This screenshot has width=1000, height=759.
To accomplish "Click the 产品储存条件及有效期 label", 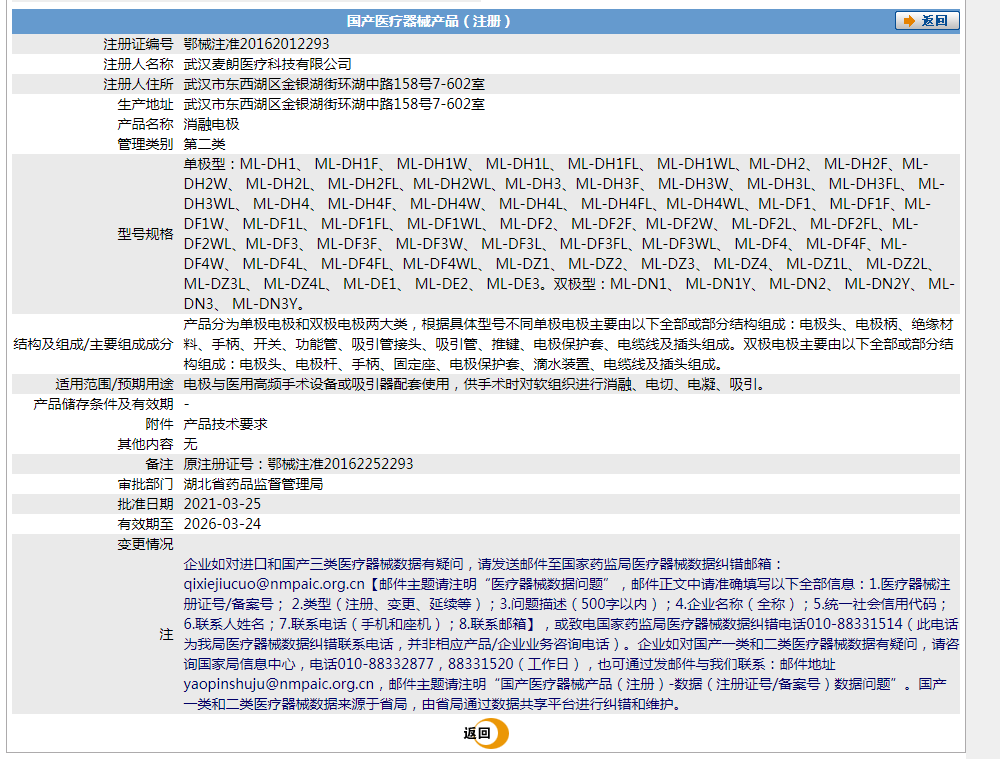I will click(103, 404).
